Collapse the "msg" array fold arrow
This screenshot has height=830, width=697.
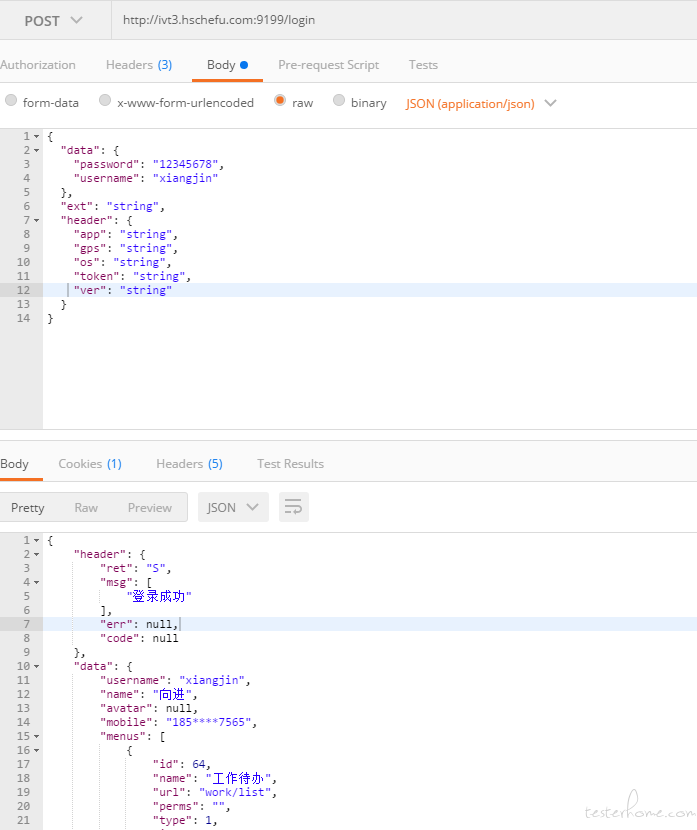click(x=37, y=582)
